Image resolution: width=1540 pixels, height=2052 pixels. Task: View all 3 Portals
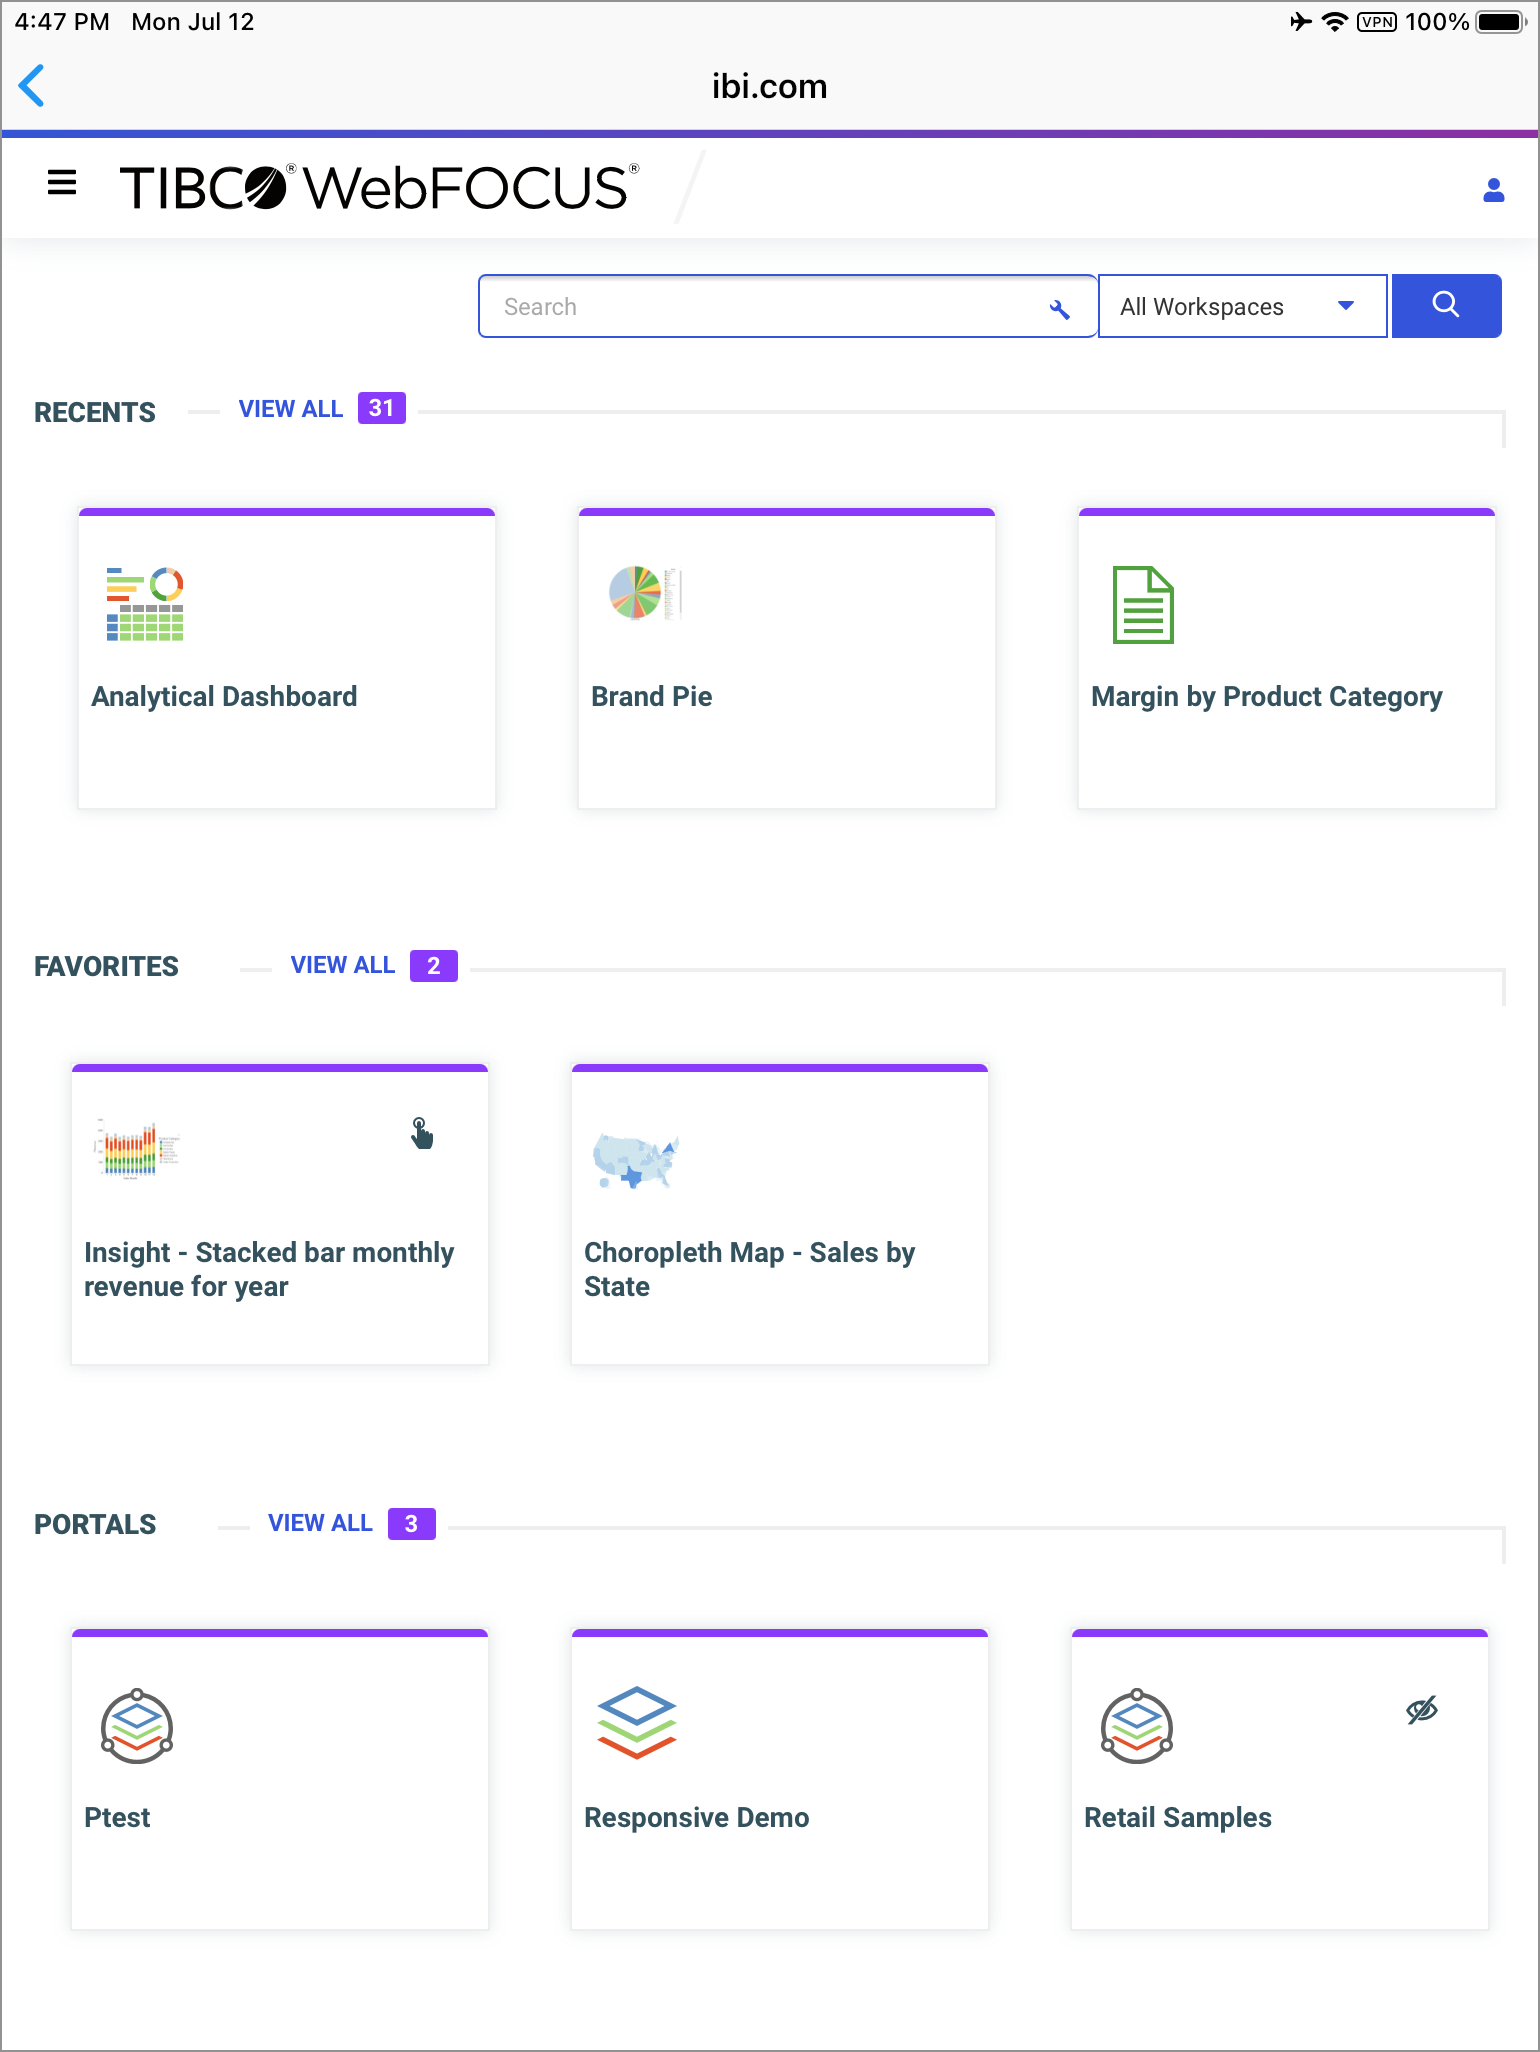[x=320, y=1523]
